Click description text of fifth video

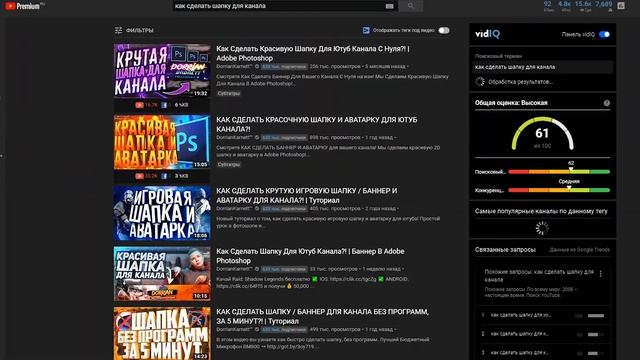pos(322,343)
